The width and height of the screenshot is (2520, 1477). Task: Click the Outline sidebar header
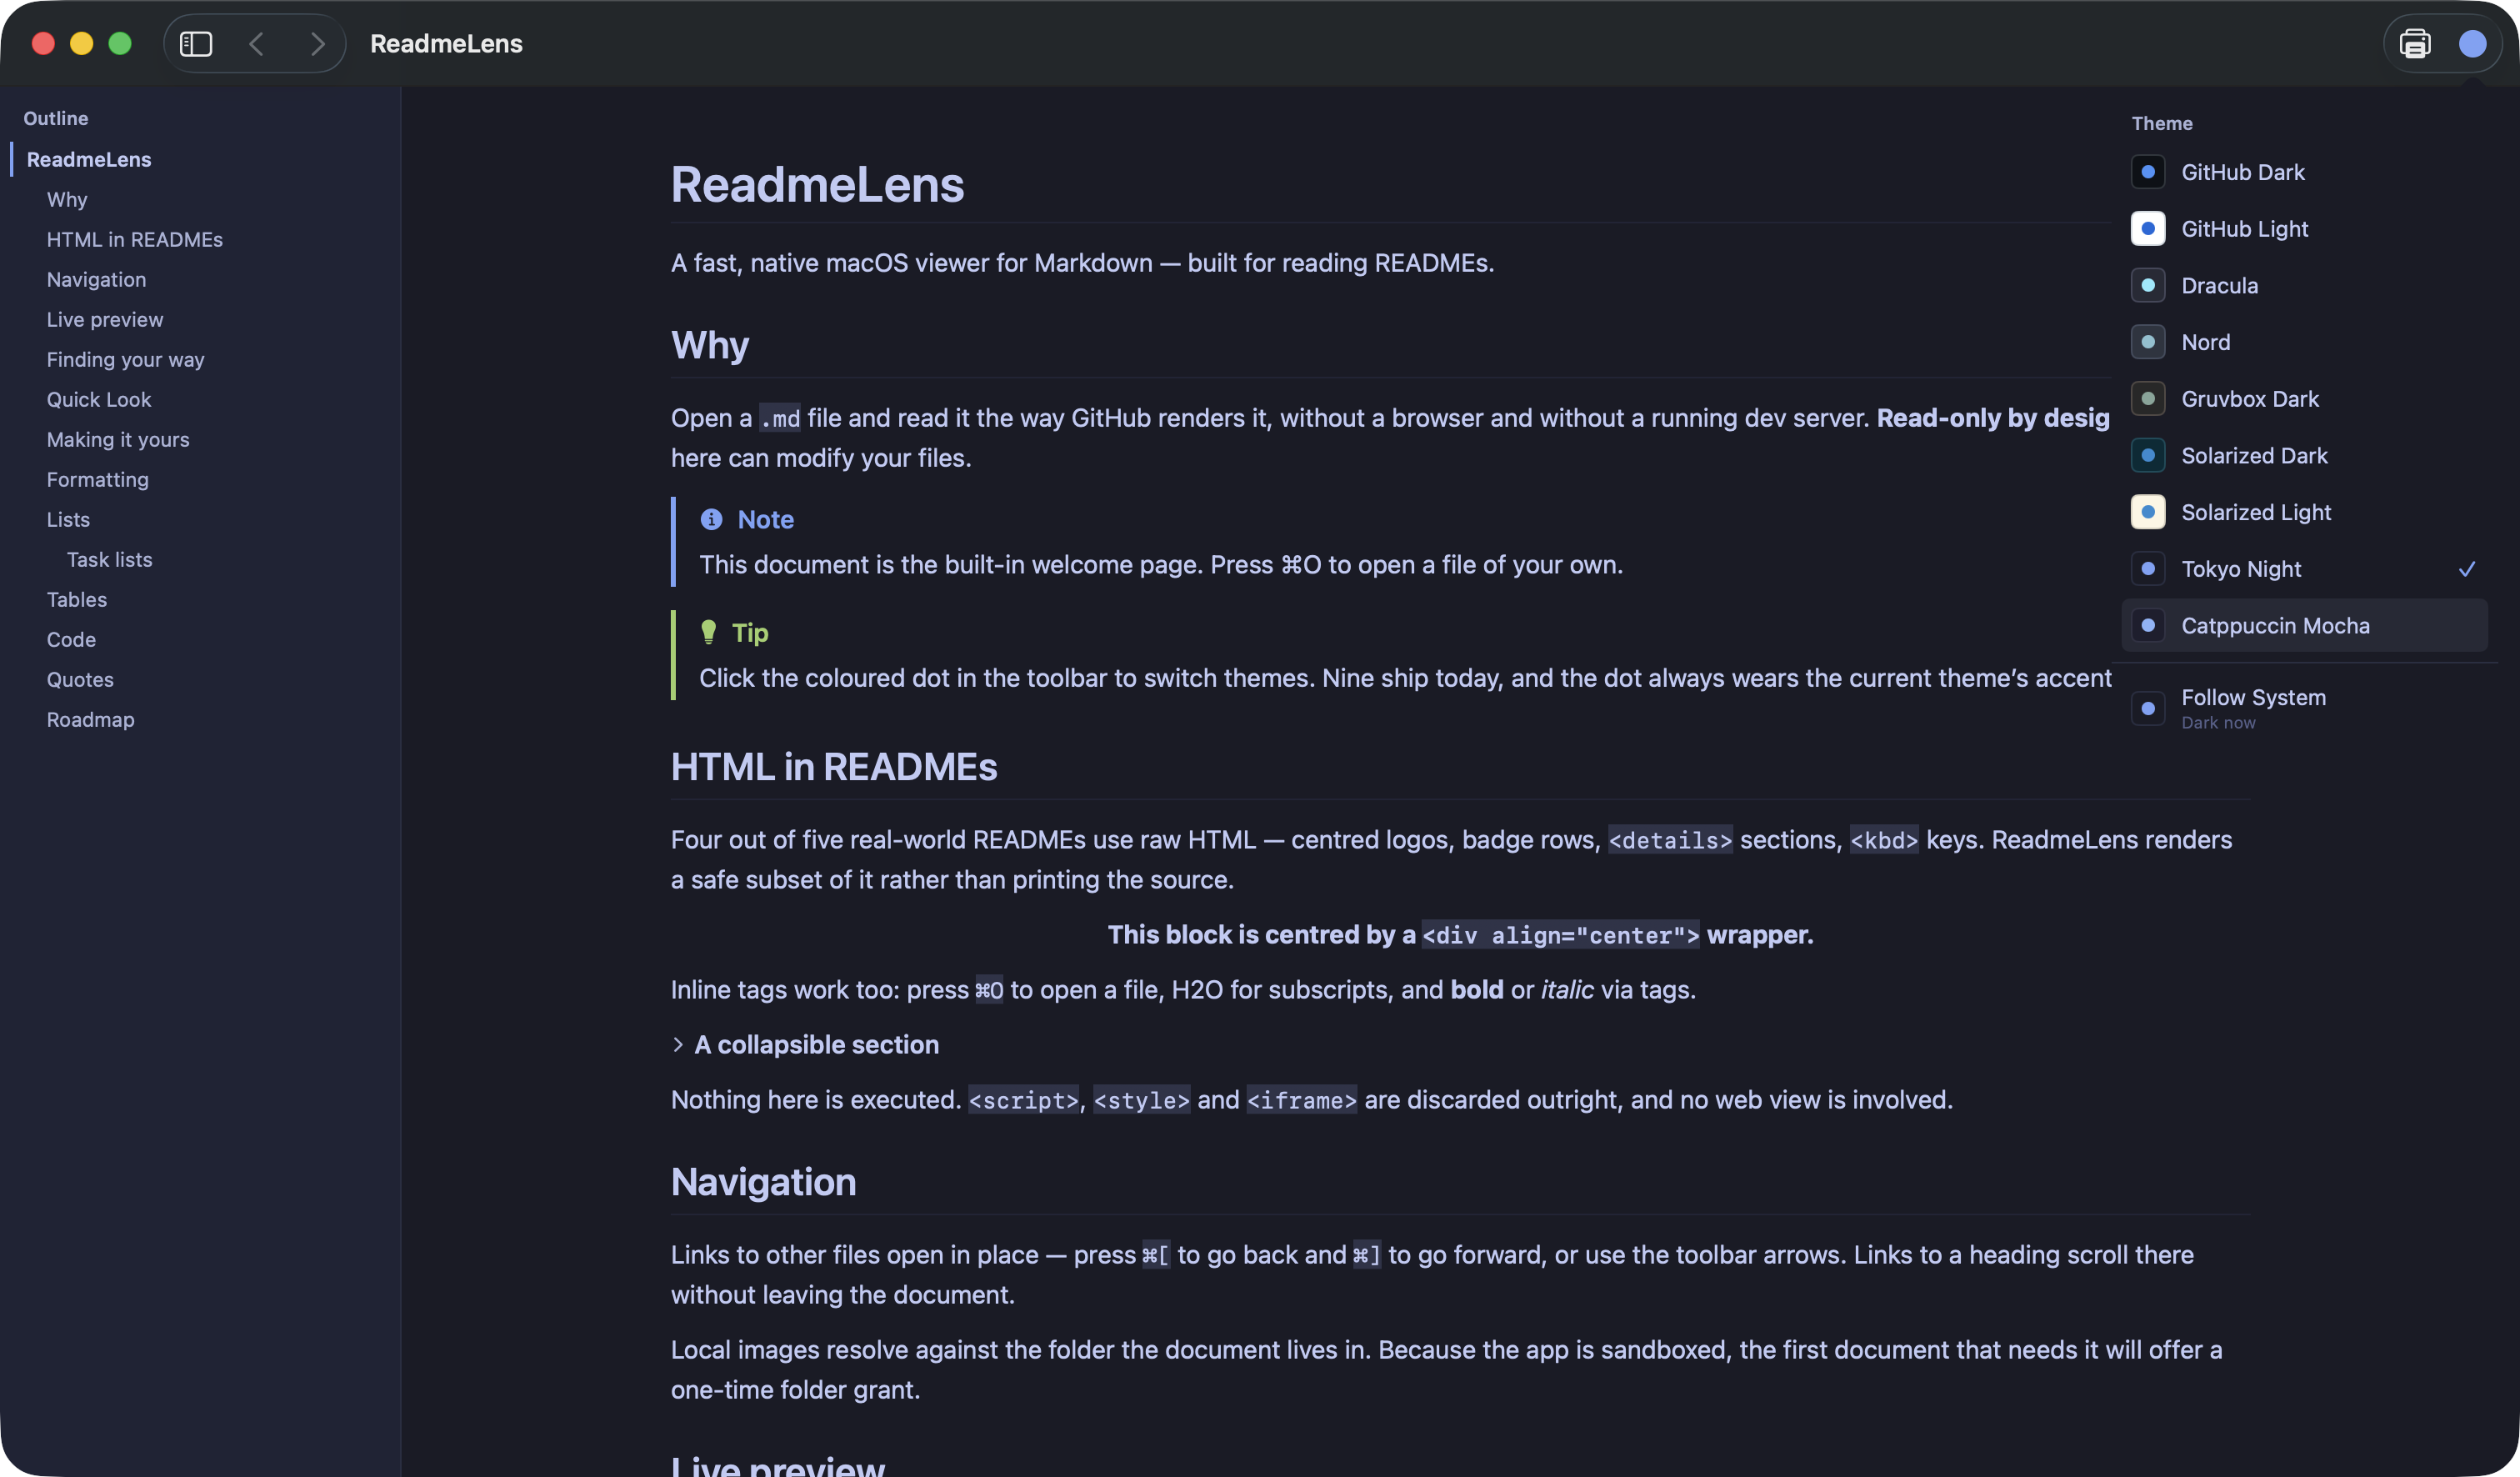pyautogui.click(x=56, y=118)
